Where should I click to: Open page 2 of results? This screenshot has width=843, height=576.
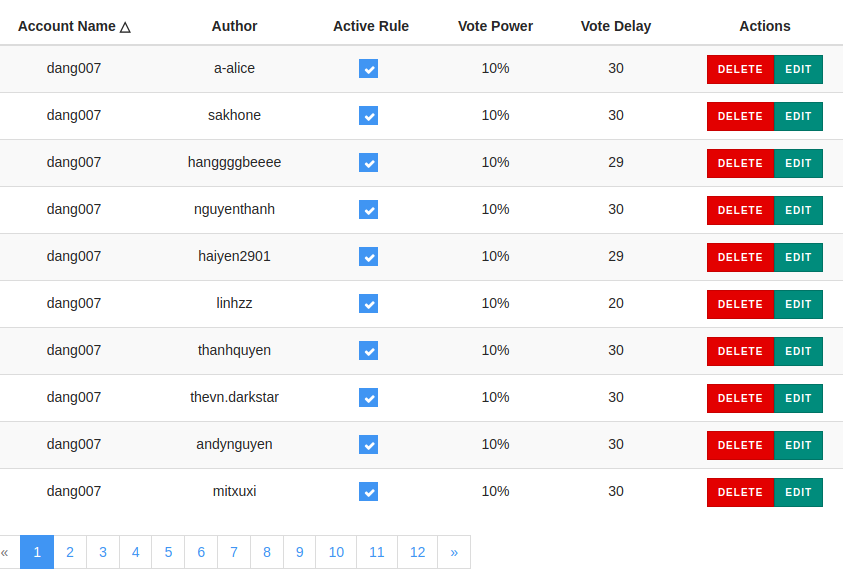coord(70,552)
